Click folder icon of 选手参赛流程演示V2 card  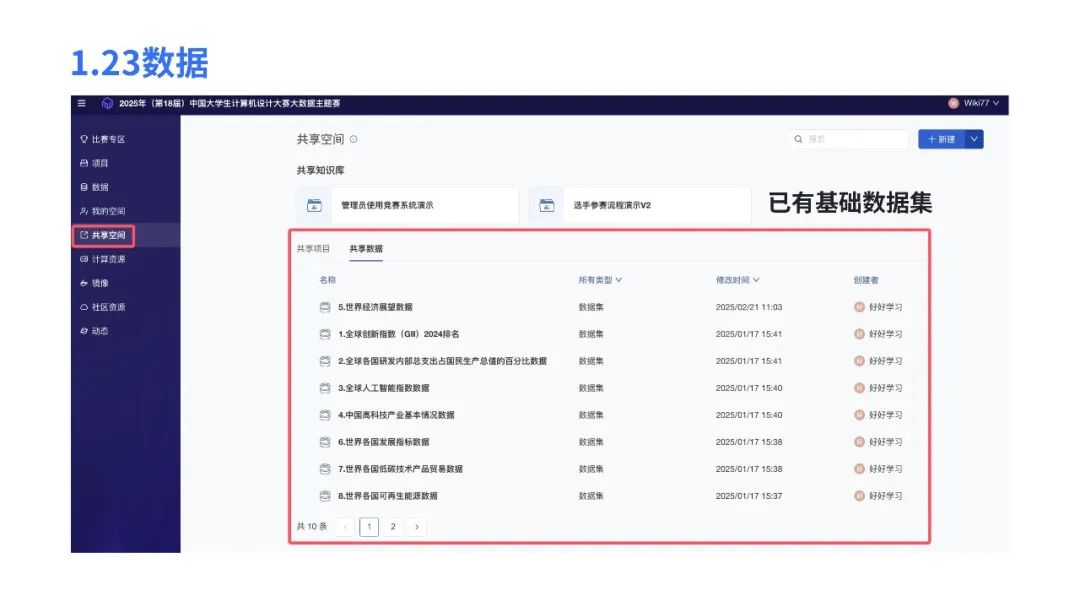click(x=547, y=205)
